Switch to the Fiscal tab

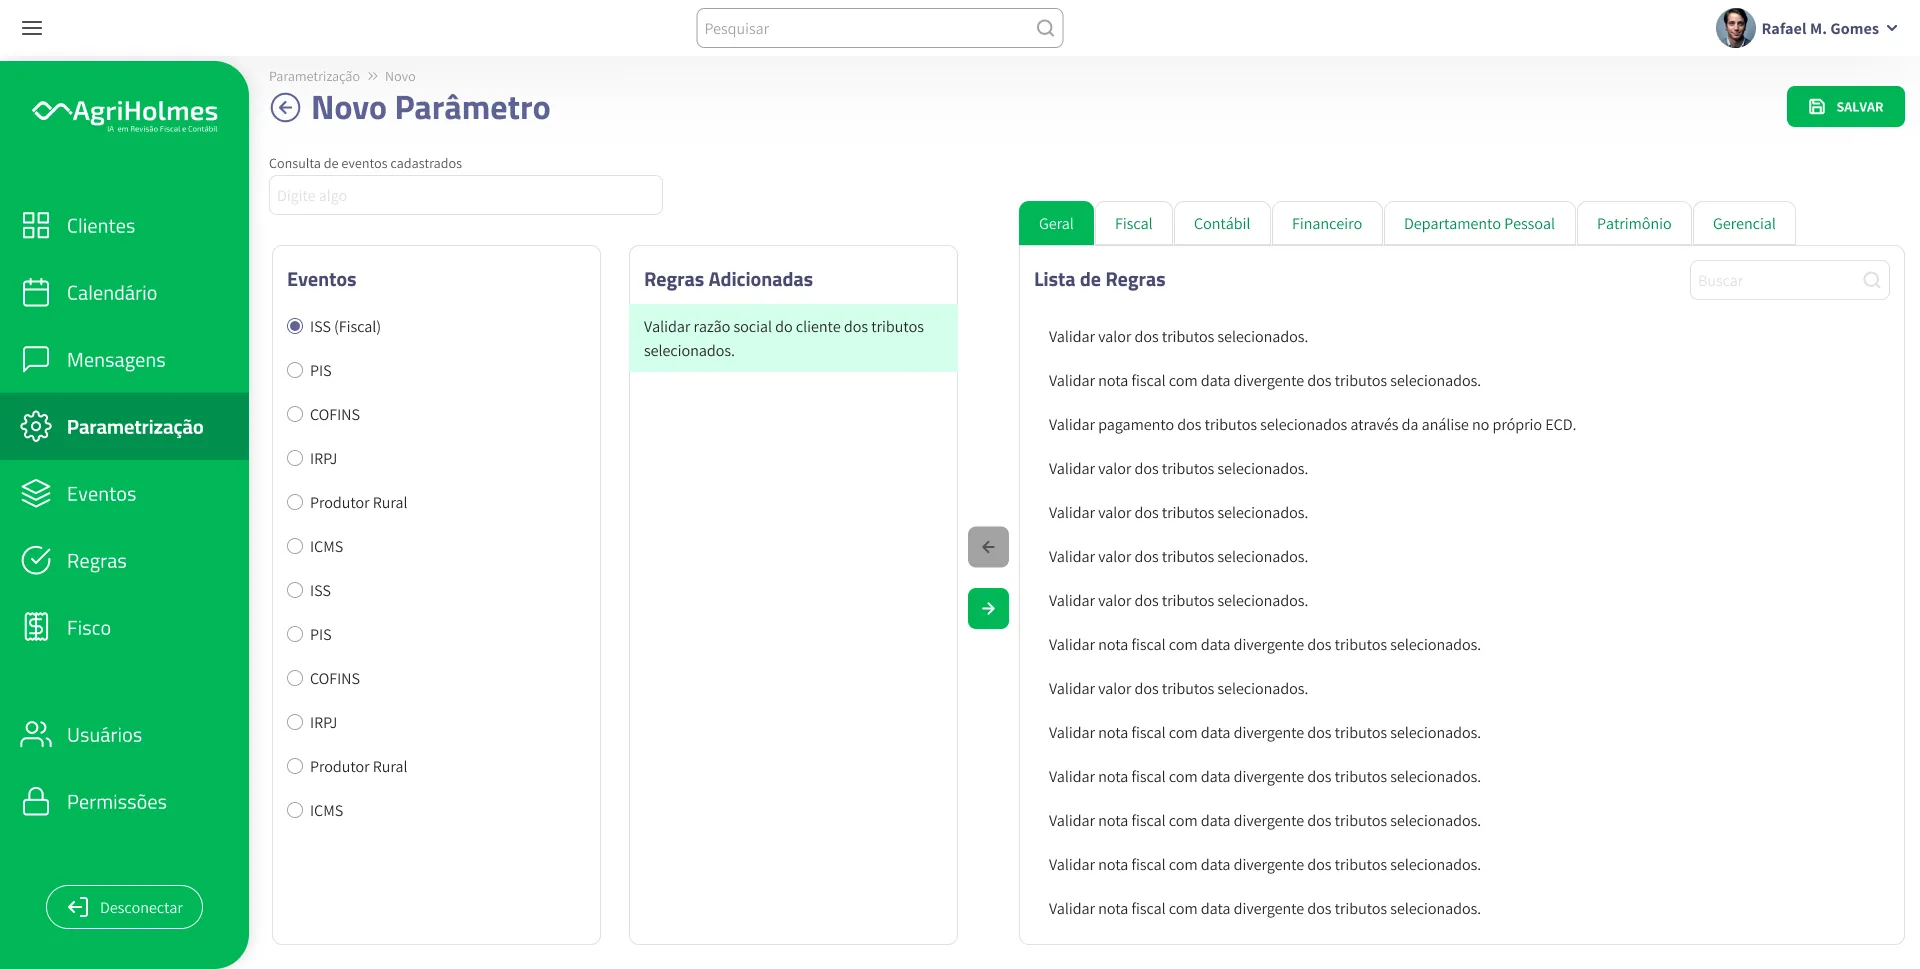pos(1133,223)
